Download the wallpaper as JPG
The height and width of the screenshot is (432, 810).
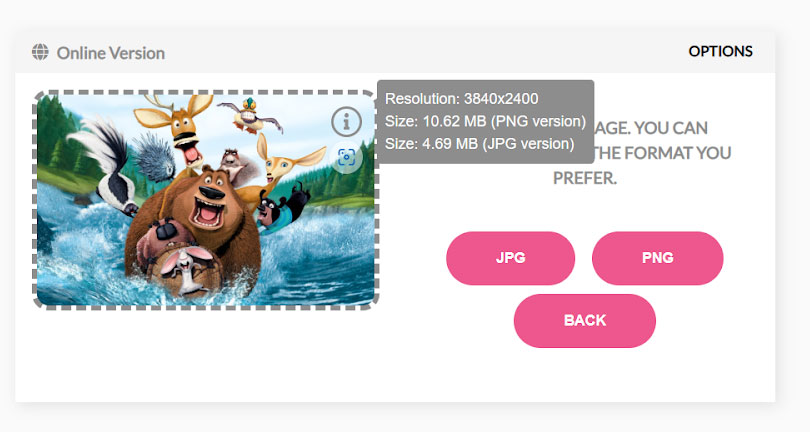[x=510, y=258]
